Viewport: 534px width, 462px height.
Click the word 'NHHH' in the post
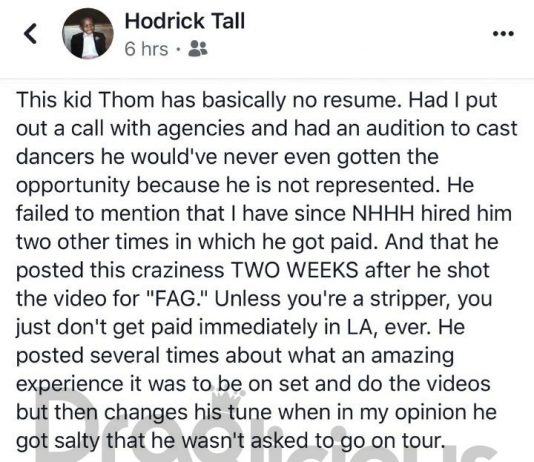[x=383, y=213]
